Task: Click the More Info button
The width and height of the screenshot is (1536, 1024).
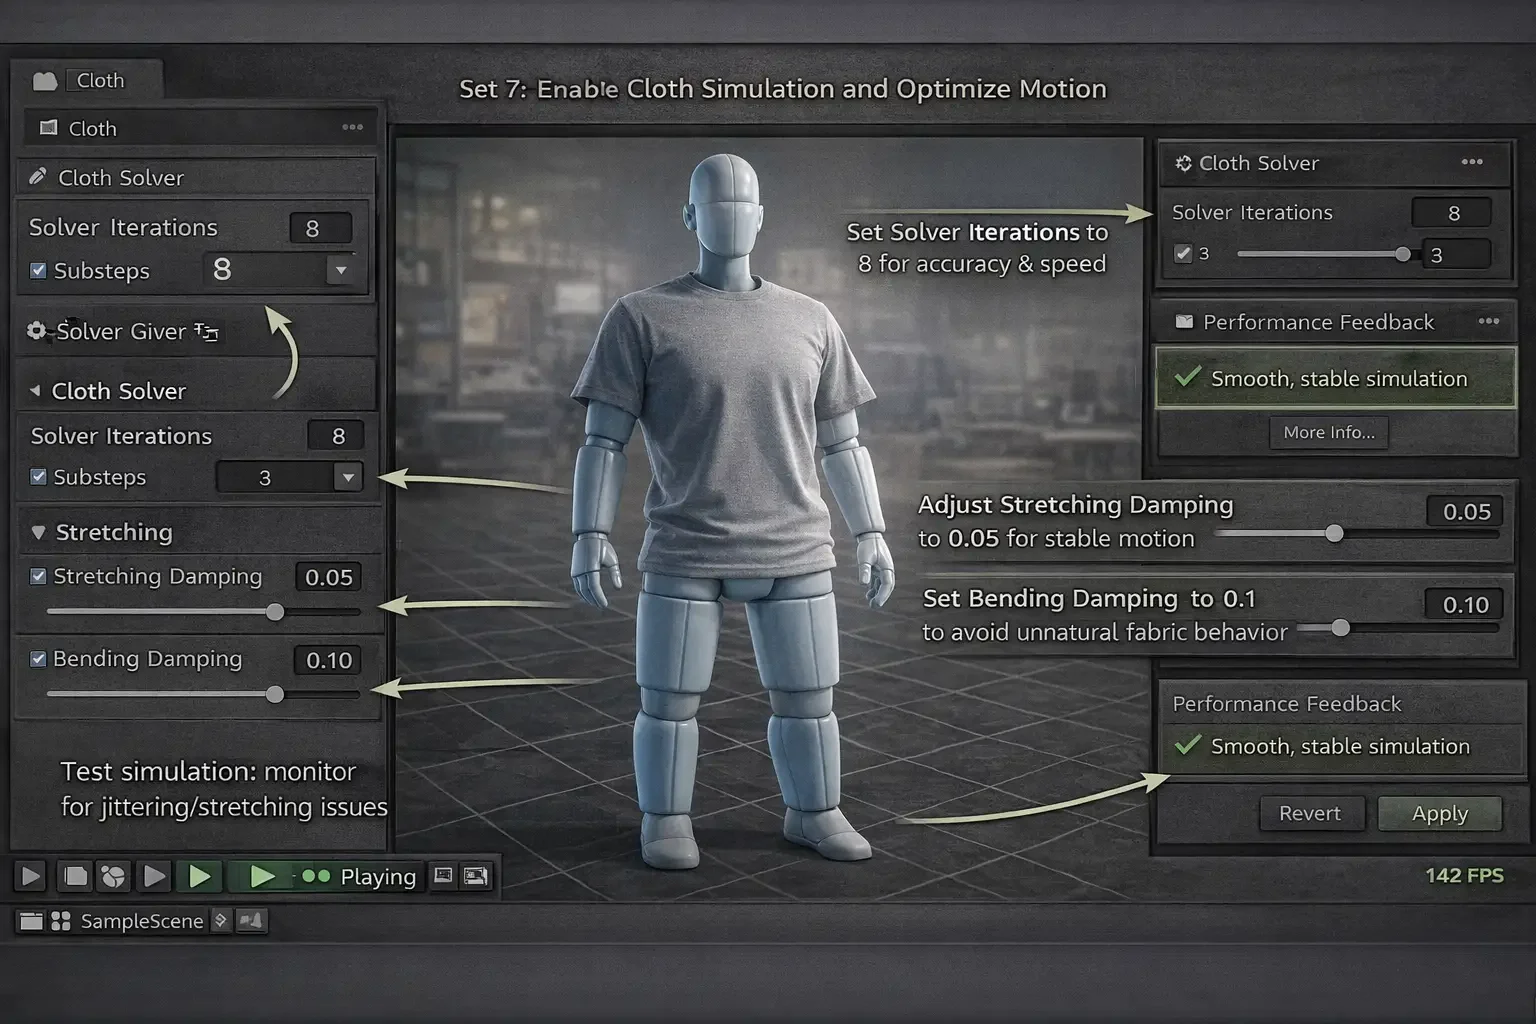Action: click(1329, 432)
